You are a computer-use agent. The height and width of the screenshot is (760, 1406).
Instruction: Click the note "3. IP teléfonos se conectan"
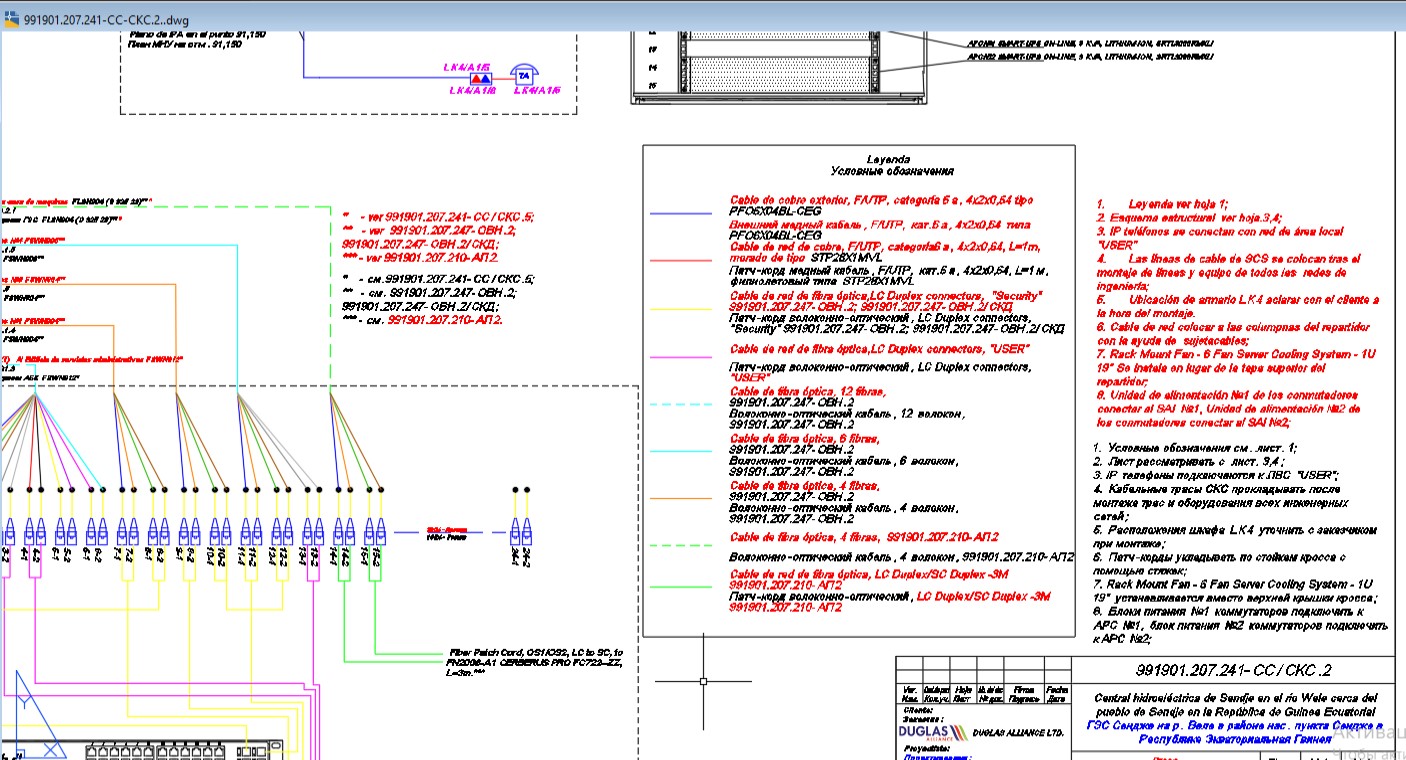(x=1222, y=231)
